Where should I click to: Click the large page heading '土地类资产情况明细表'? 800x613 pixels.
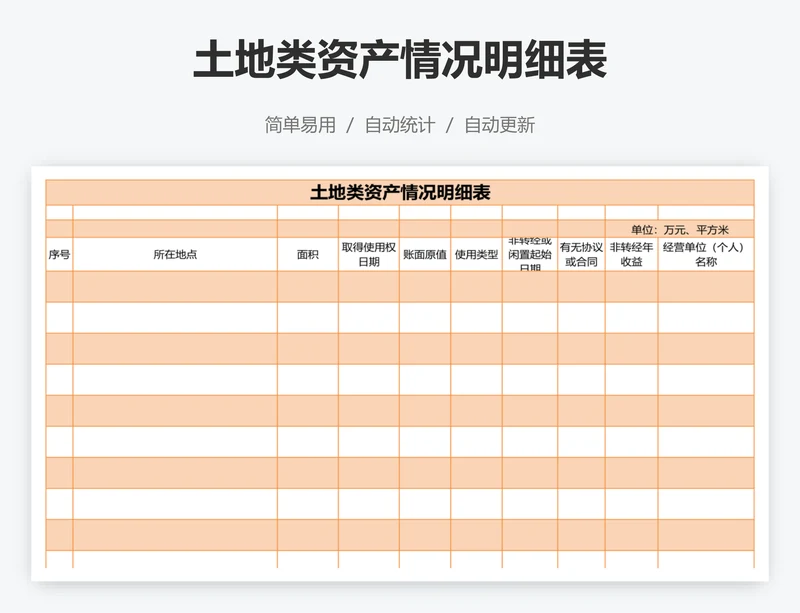click(400, 60)
